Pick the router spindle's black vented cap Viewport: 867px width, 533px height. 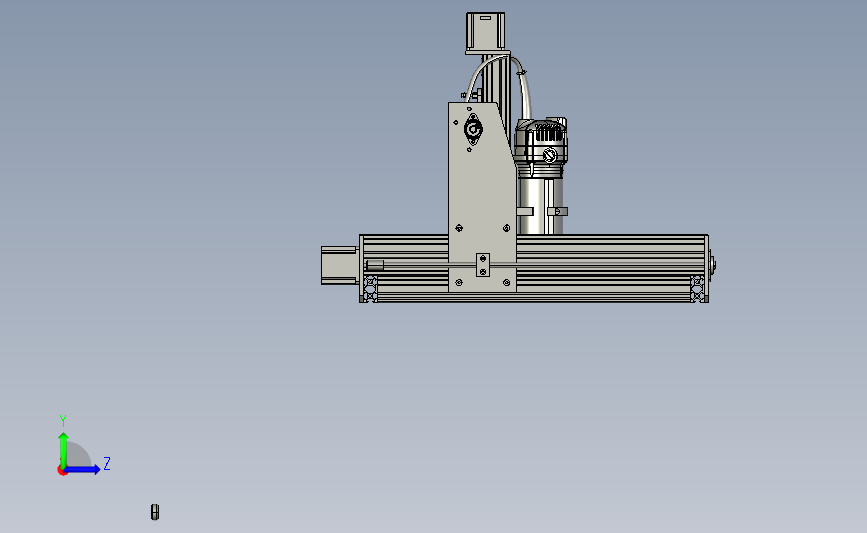[x=541, y=140]
